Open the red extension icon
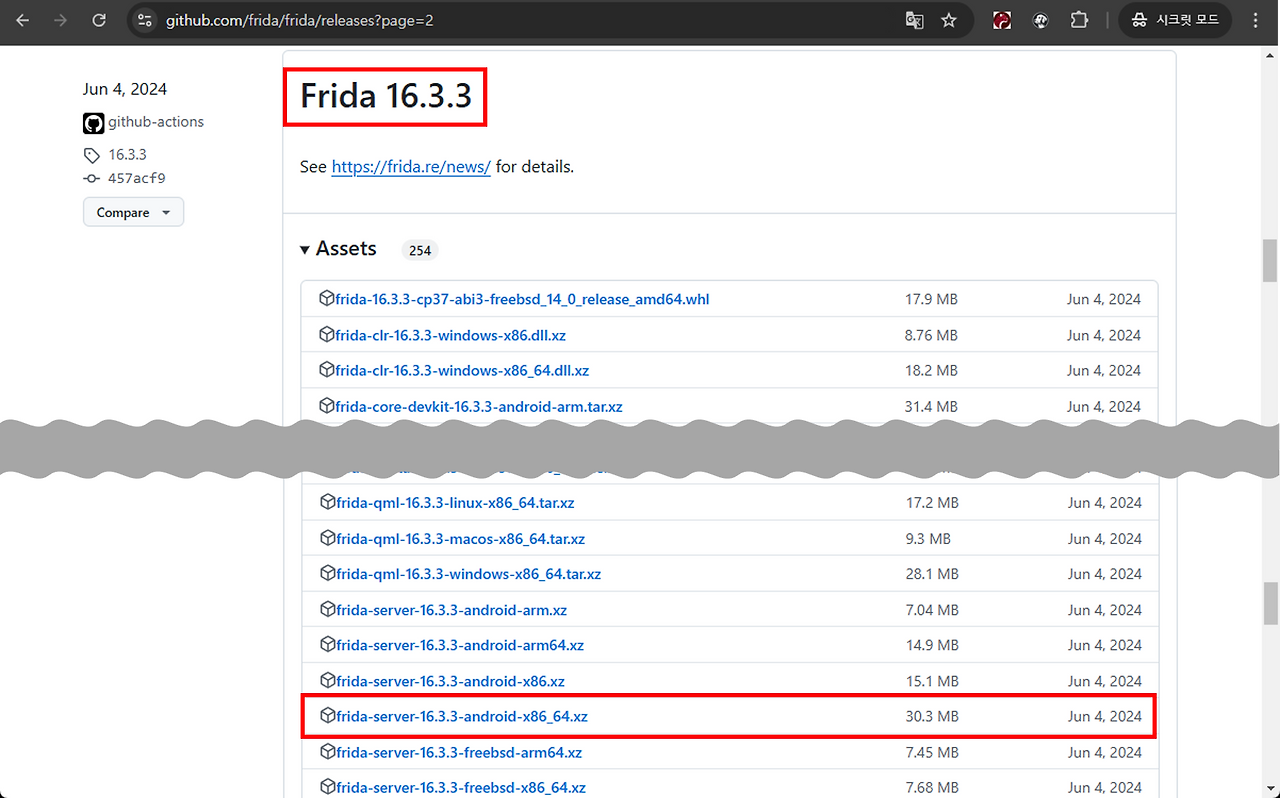Image resolution: width=1280 pixels, height=798 pixels. click(x=1002, y=20)
